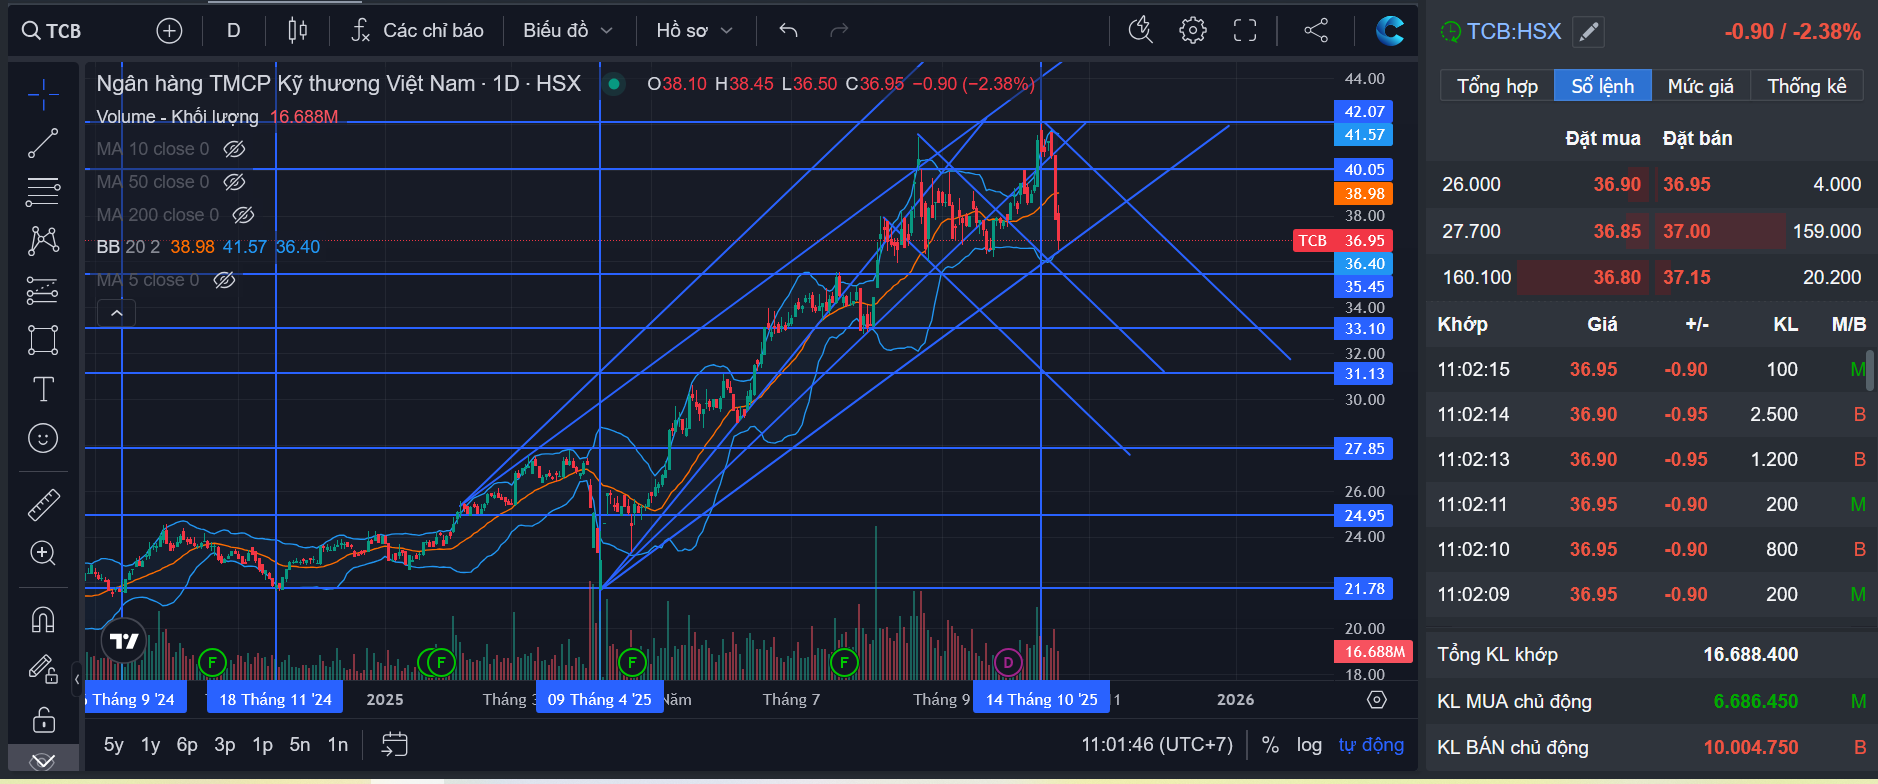Select the ruler measure tool

click(x=43, y=505)
